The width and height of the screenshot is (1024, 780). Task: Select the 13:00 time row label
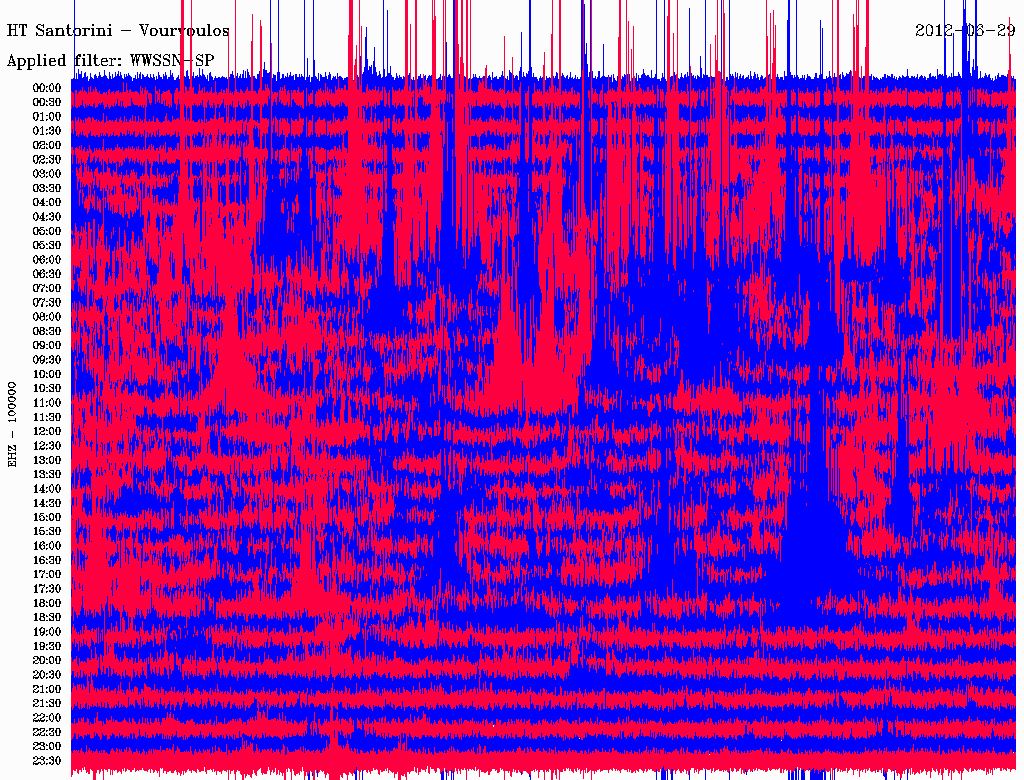point(47,460)
